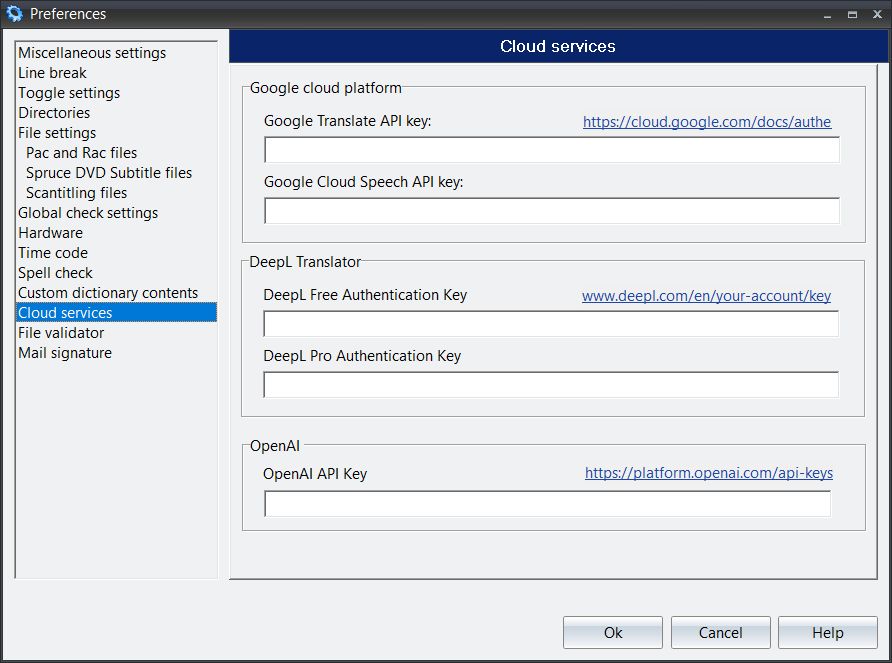Image resolution: width=892 pixels, height=663 pixels.
Task: Click the Preferences app icon in the title bar
Action: pos(14,13)
